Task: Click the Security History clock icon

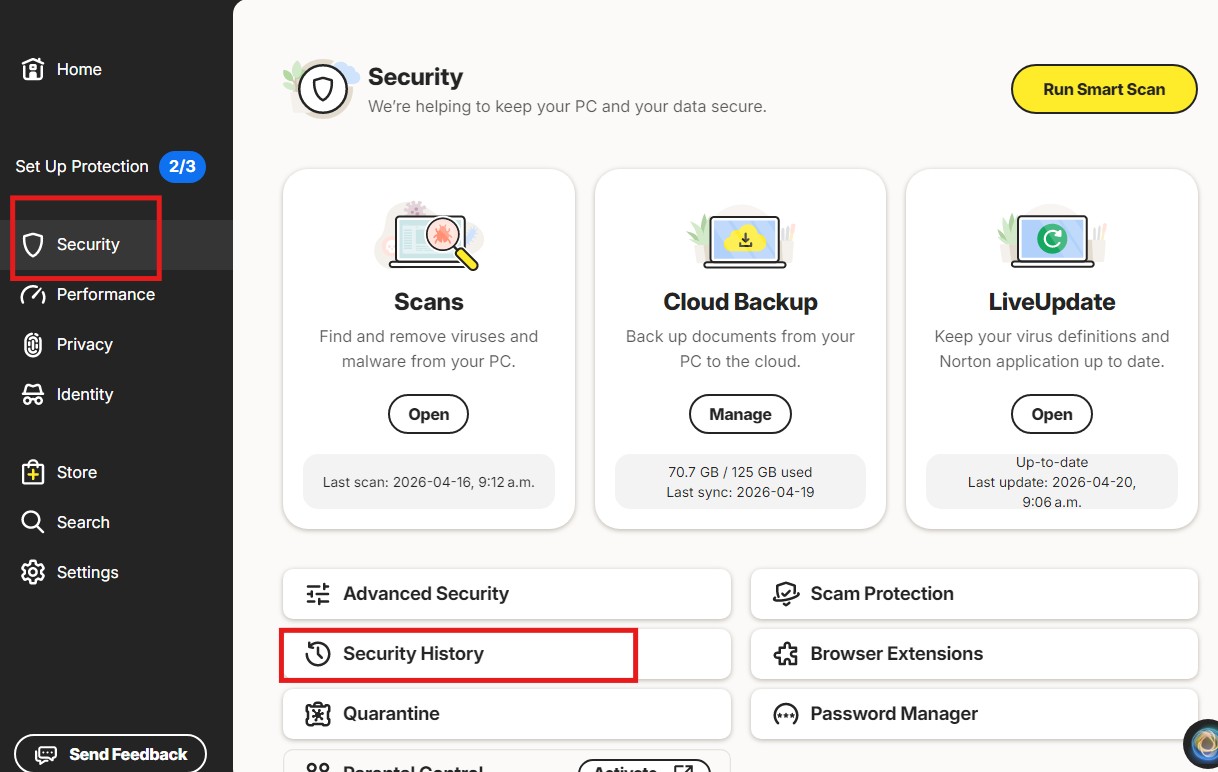Action: pos(318,654)
